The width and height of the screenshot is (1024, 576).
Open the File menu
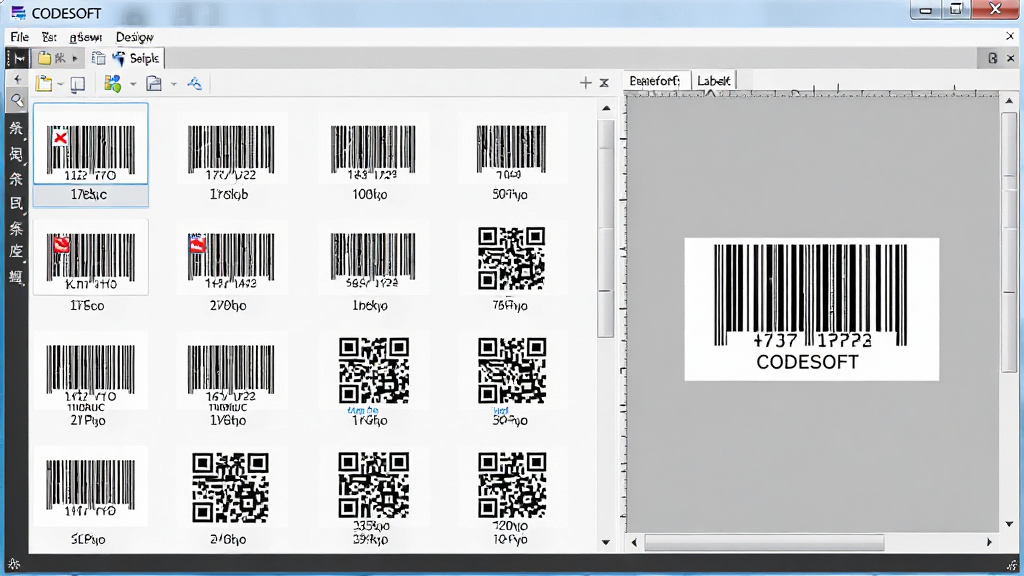pyautogui.click(x=19, y=37)
